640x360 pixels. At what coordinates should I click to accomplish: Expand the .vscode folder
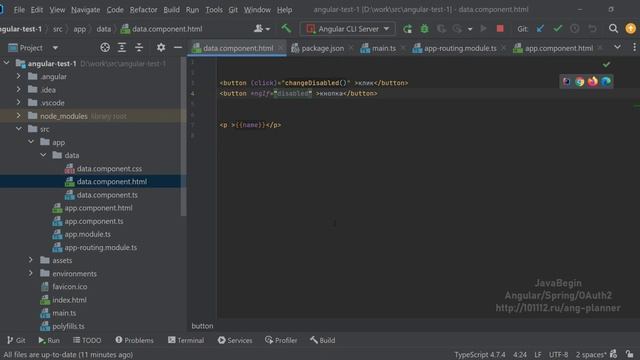click(18, 102)
